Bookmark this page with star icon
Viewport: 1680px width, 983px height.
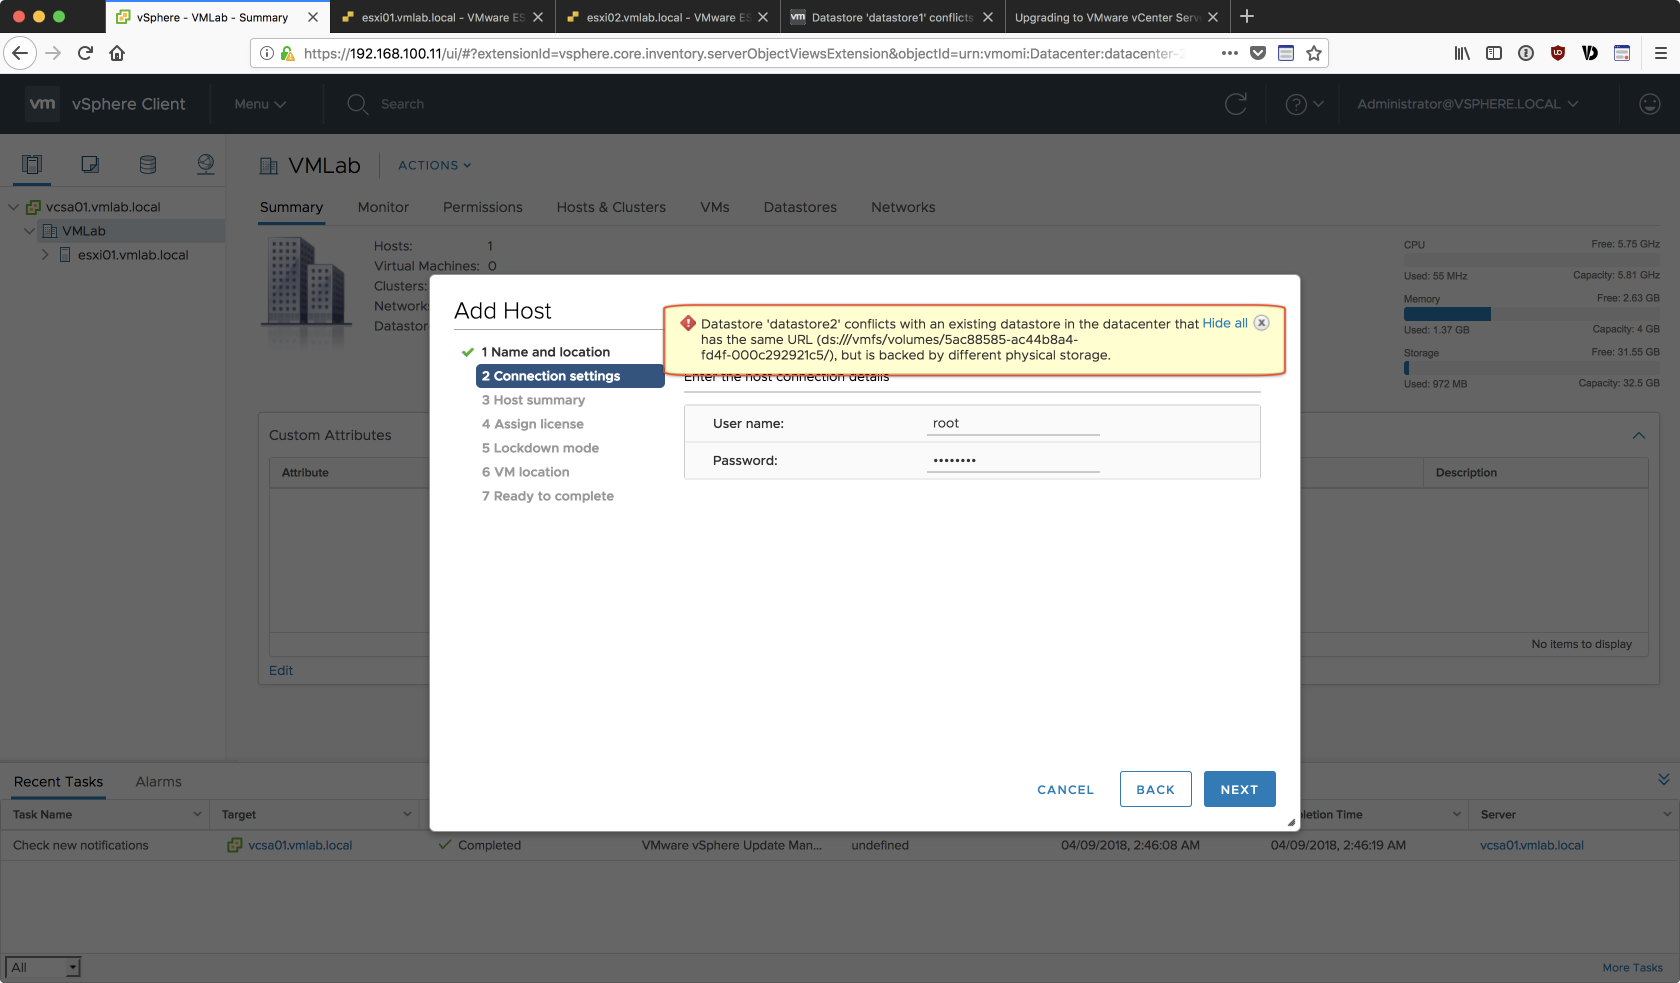click(1314, 53)
